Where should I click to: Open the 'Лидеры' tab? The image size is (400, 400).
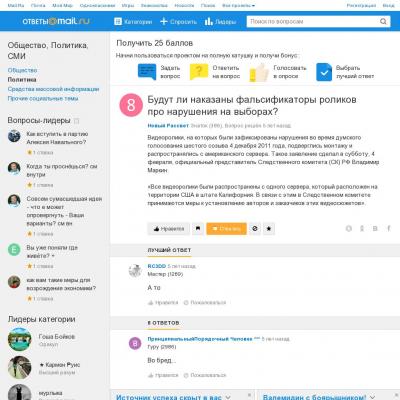click(x=220, y=22)
